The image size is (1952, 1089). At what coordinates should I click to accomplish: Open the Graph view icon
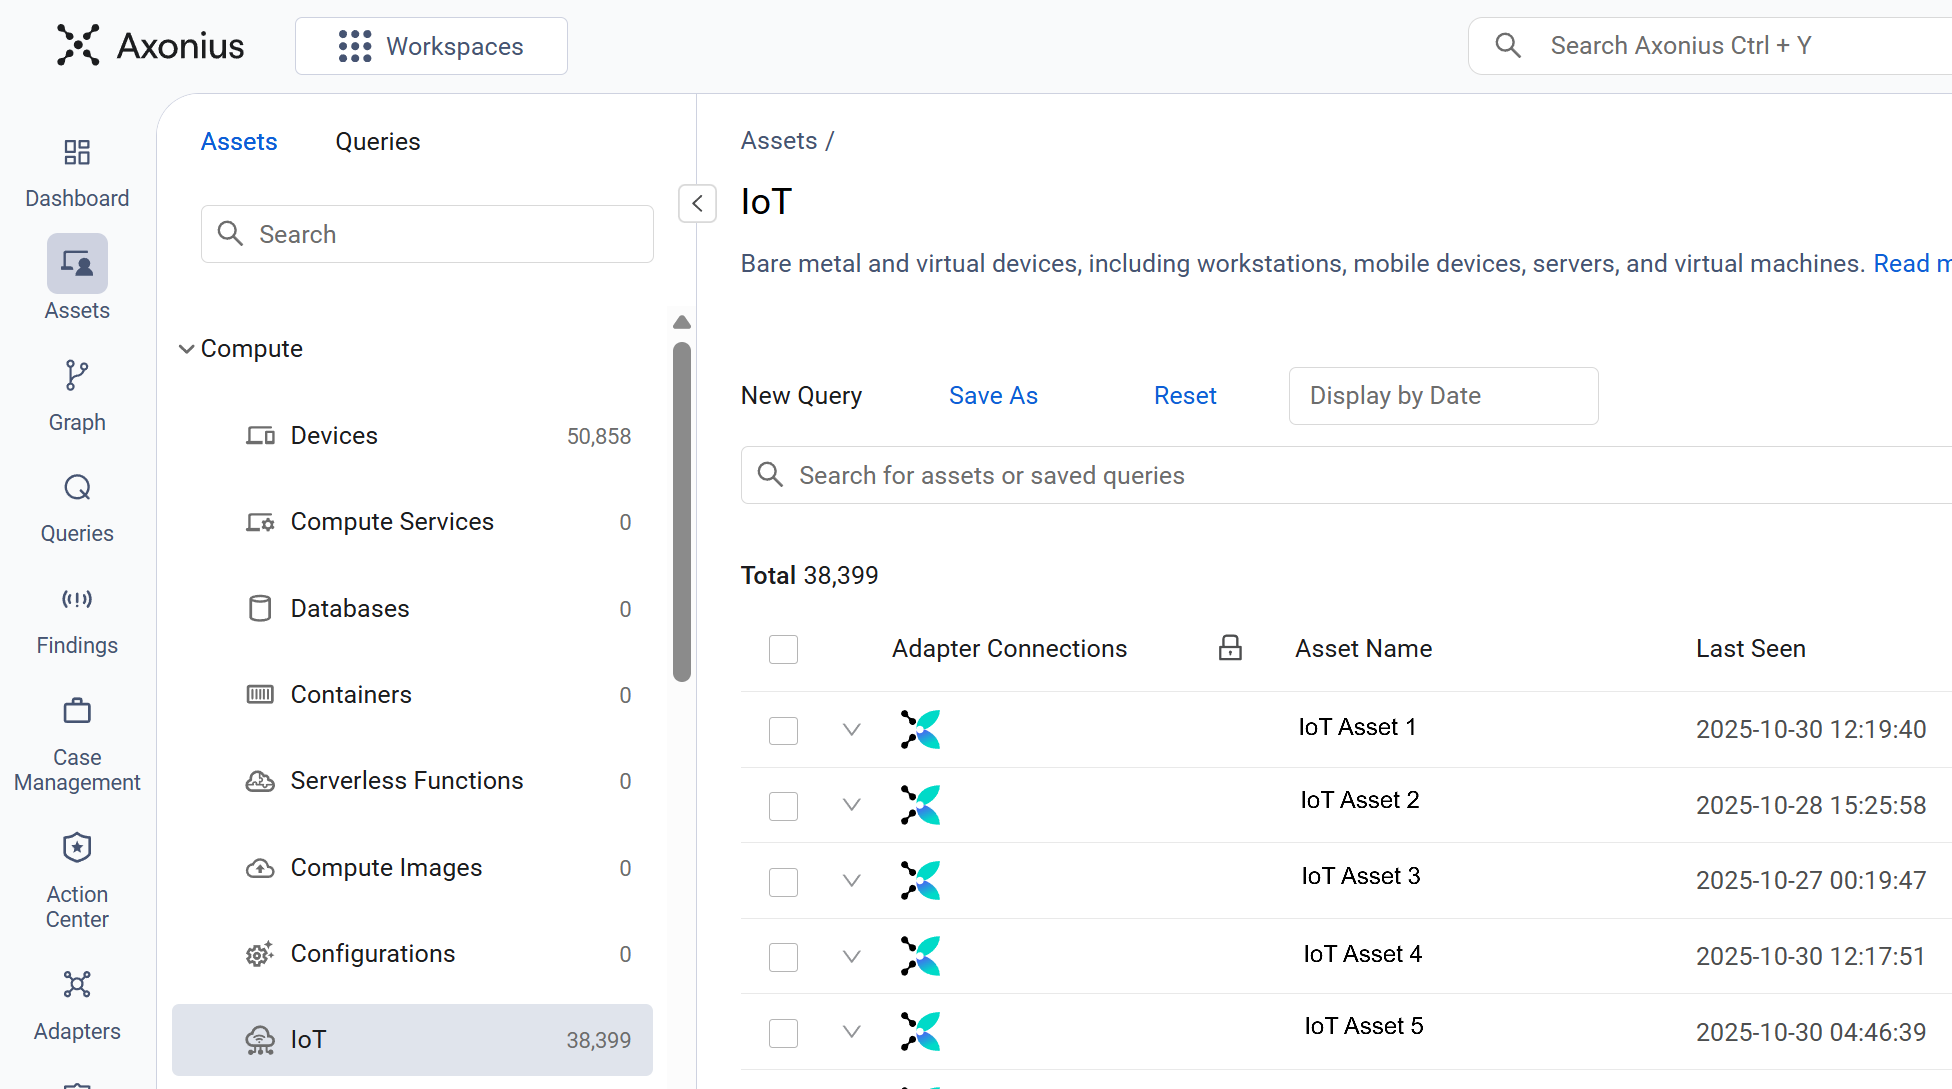77,376
